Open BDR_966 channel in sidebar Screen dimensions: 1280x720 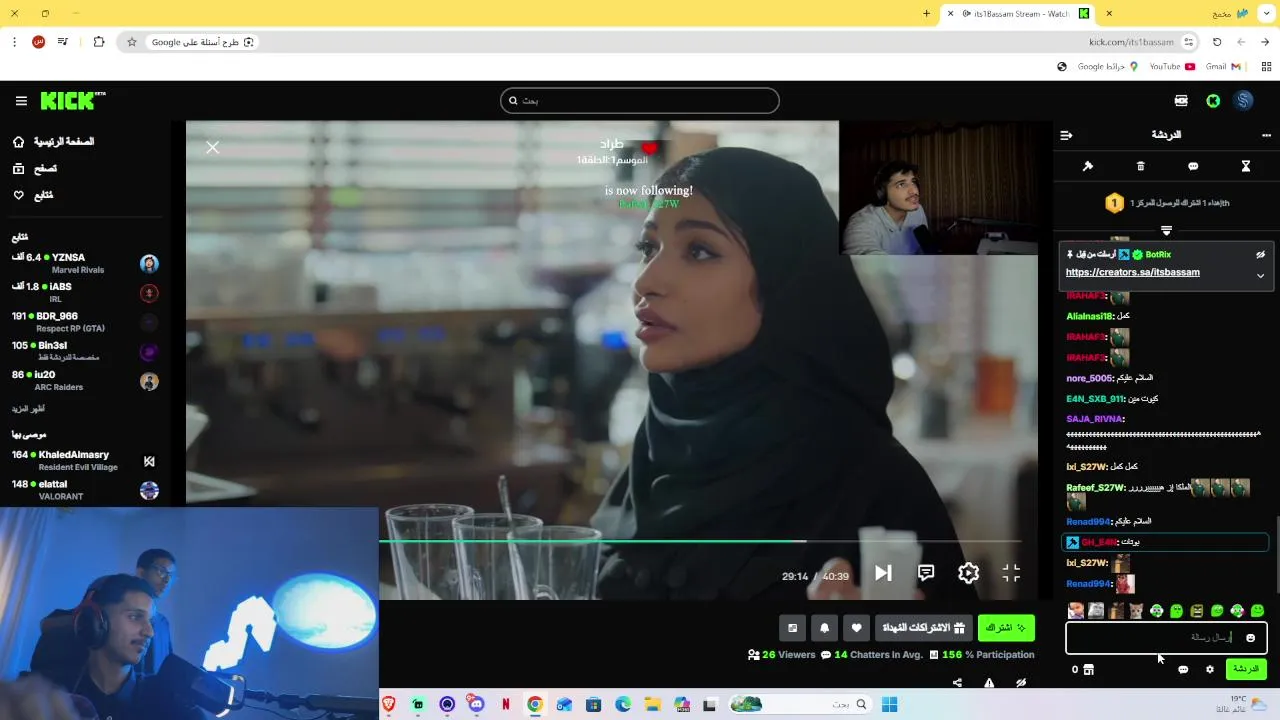point(85,321)
